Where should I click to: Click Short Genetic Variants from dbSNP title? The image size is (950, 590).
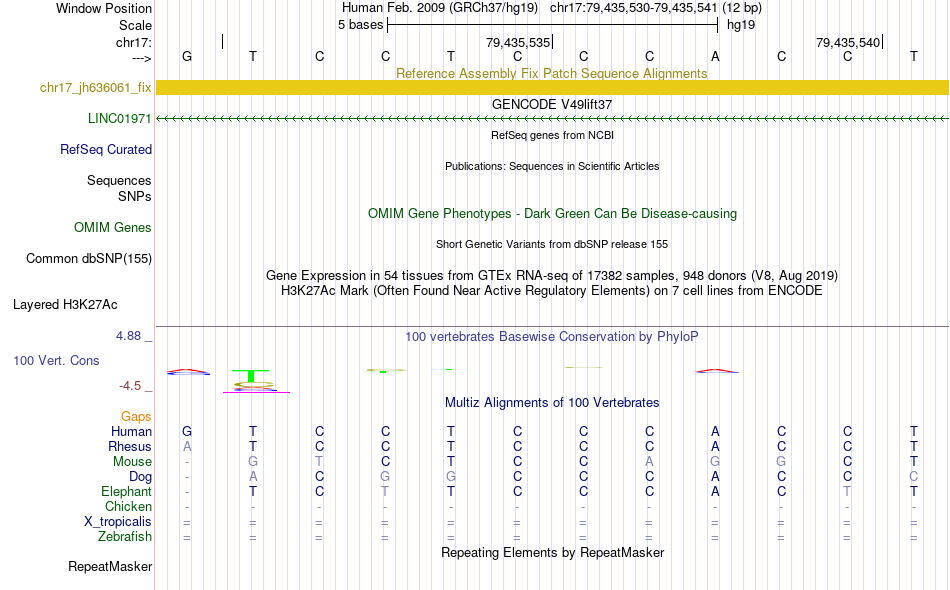click(x=552, y=244)
